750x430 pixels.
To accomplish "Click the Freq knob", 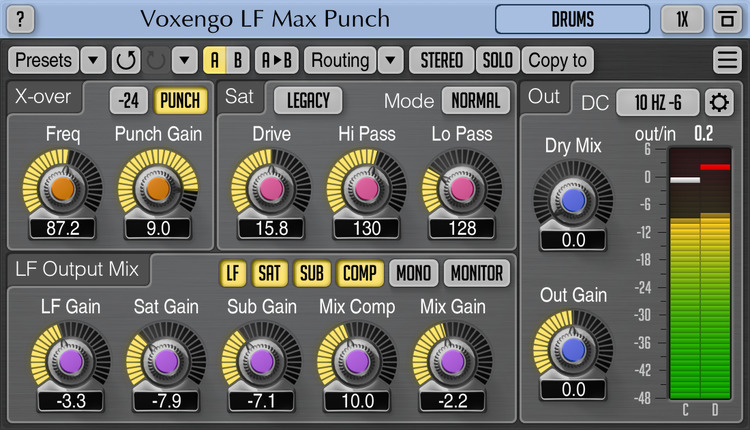I will [x=63, y=188].
